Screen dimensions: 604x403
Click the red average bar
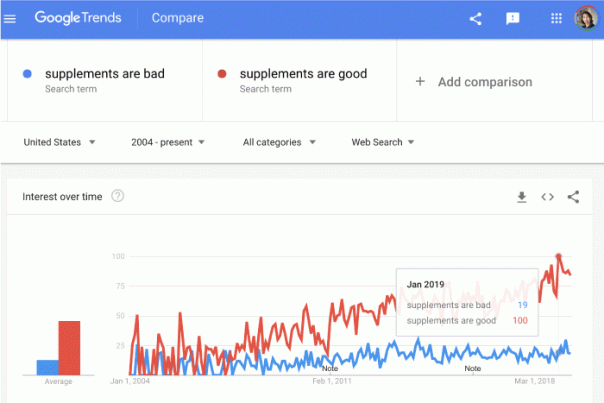click(x=69, y=347)
